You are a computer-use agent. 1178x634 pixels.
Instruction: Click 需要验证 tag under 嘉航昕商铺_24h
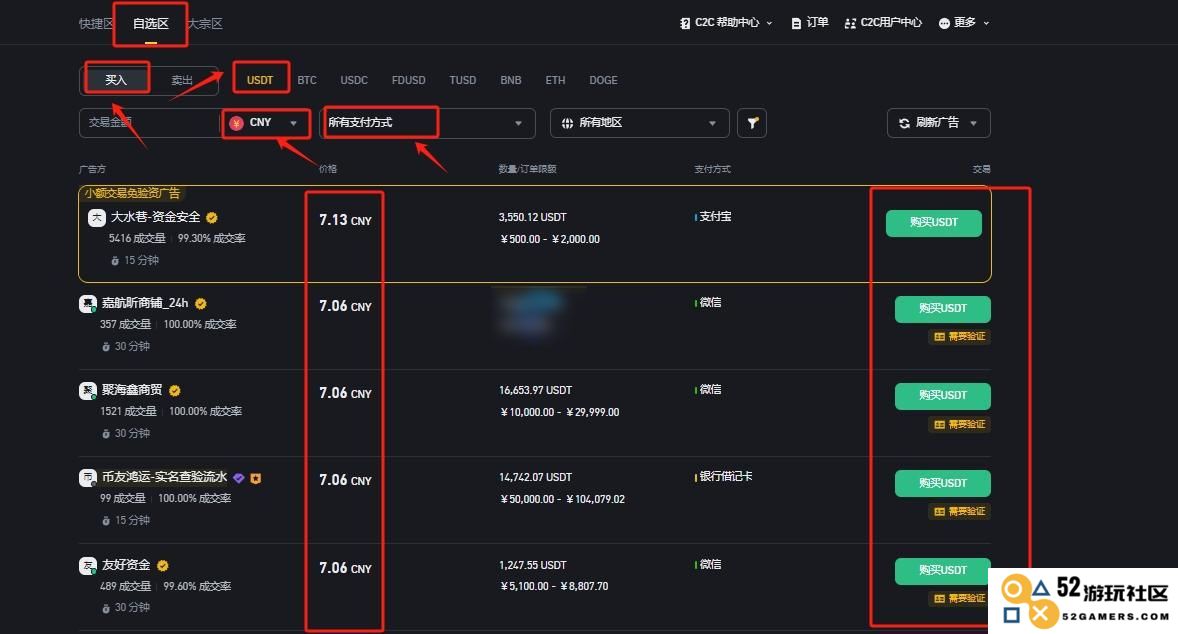959,337
